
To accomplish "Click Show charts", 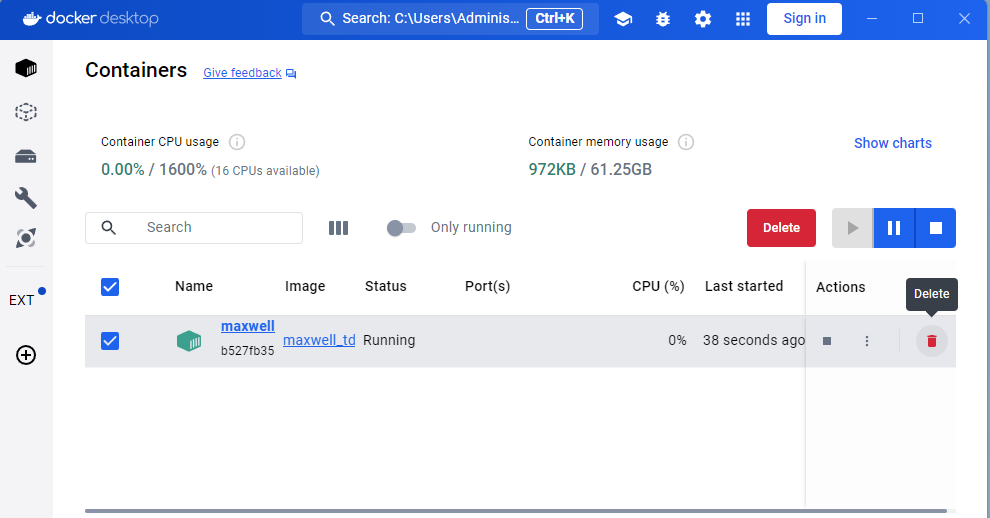I will tap(893, 143).
